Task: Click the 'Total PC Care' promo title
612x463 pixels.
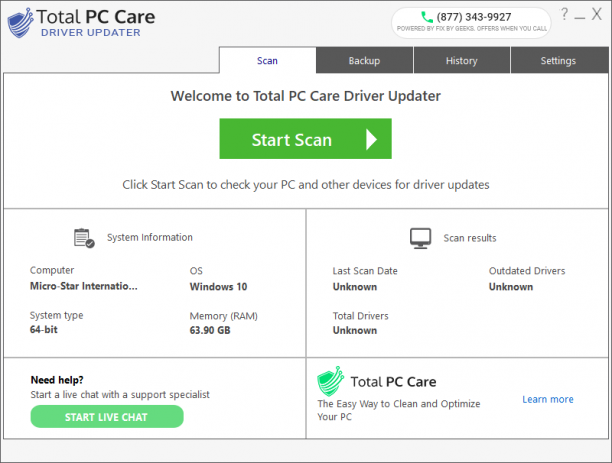Action: (393, 382)
